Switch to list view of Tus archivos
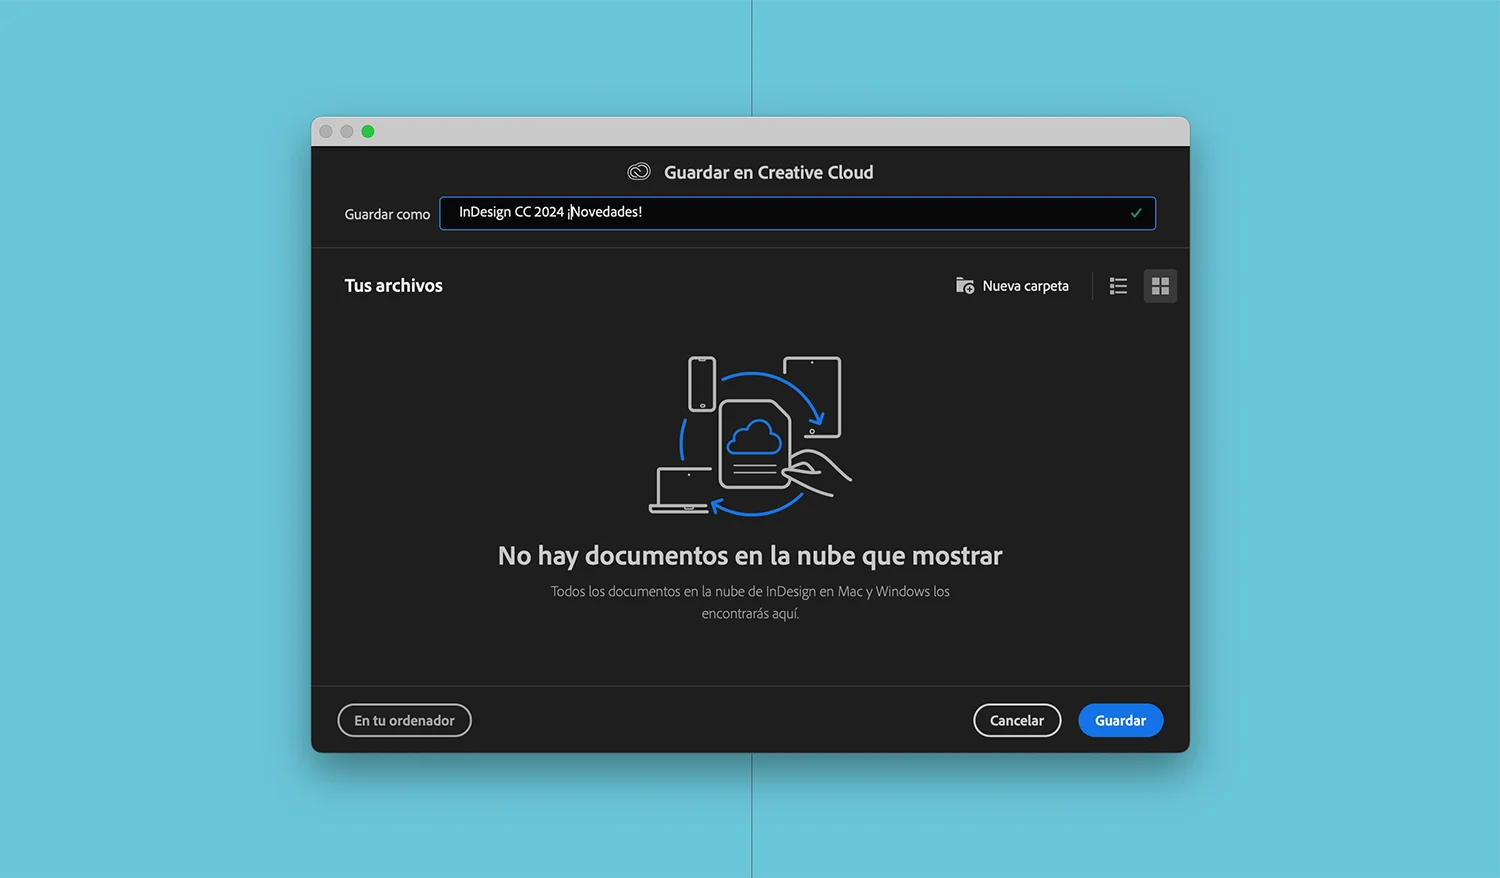Image resolution: width=1500 pixels, height=878 pixels. 1117,285
